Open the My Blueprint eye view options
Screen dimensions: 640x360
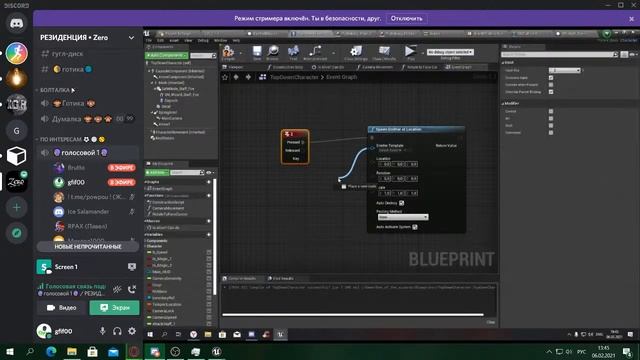click(x=210, y=173)
